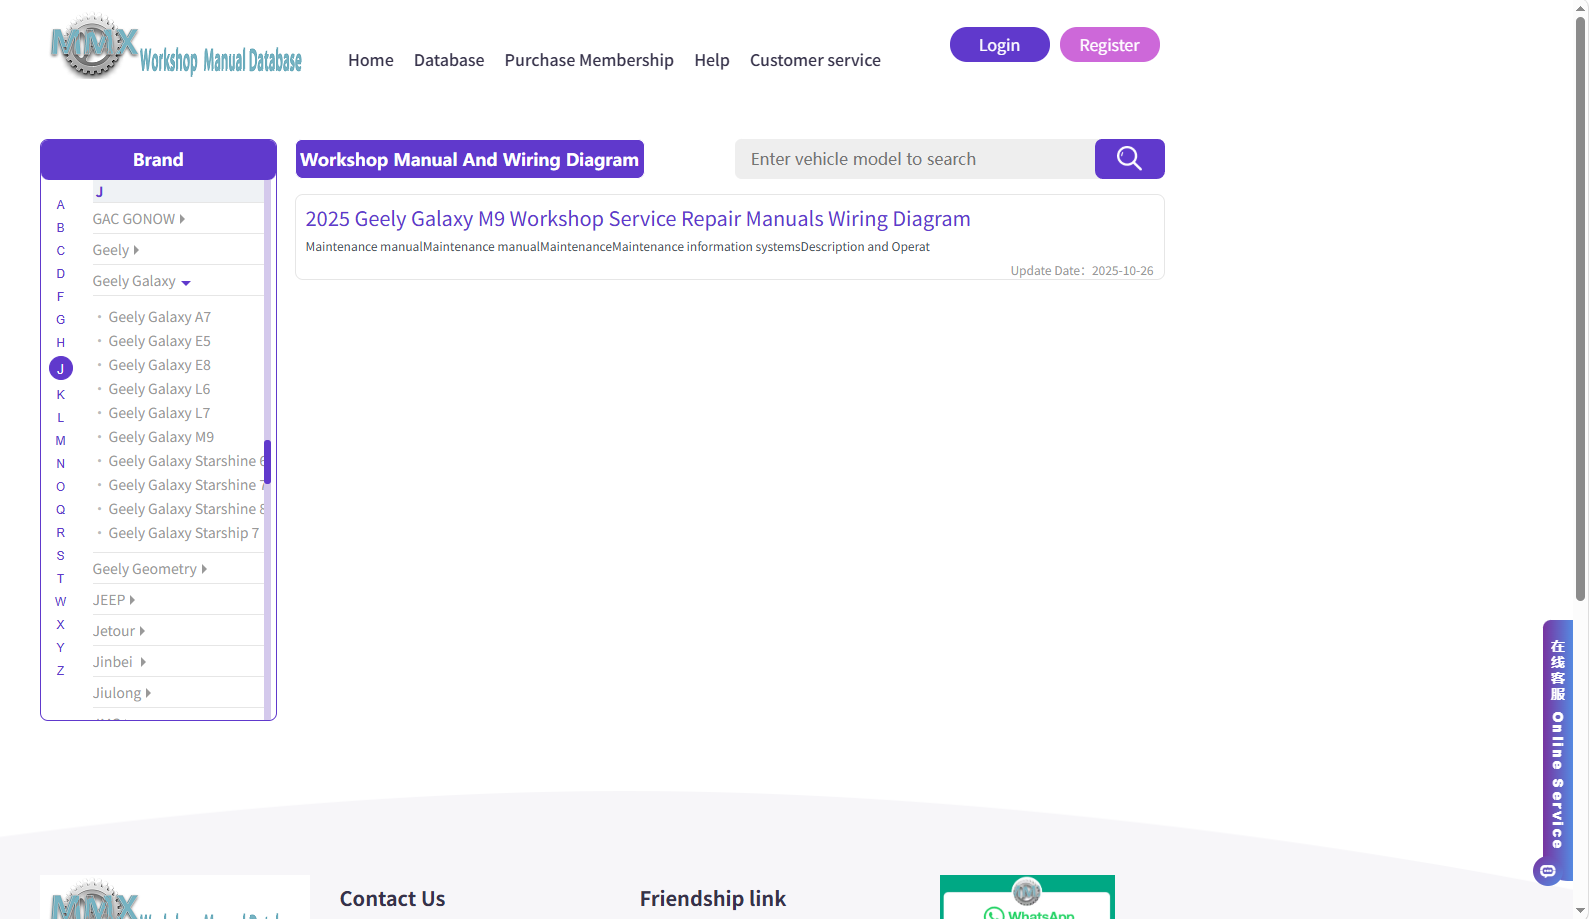The height and width of the screenshot is (919, 1589).
Task: Expand the Jetour brand
Action: click(x=119, y=631)
